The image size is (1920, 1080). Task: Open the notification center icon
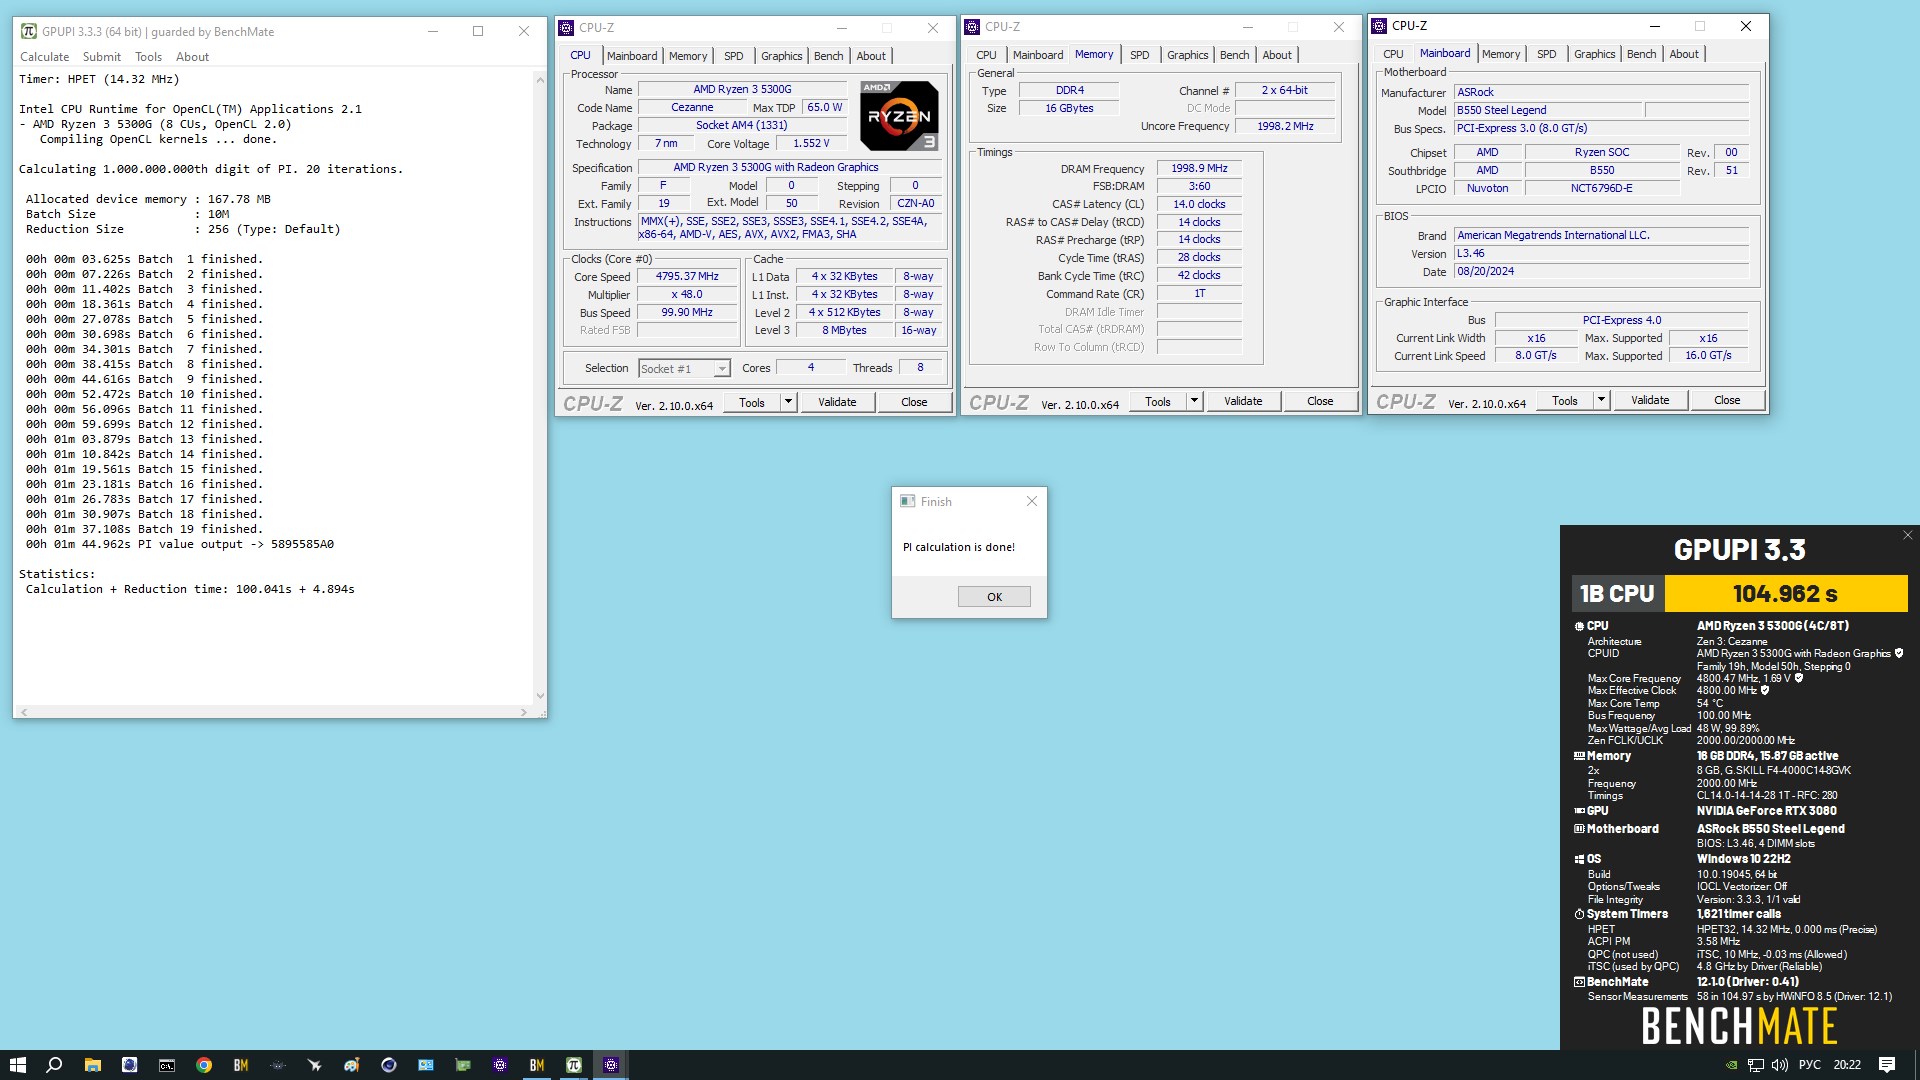click(x=1887, y=1065)
